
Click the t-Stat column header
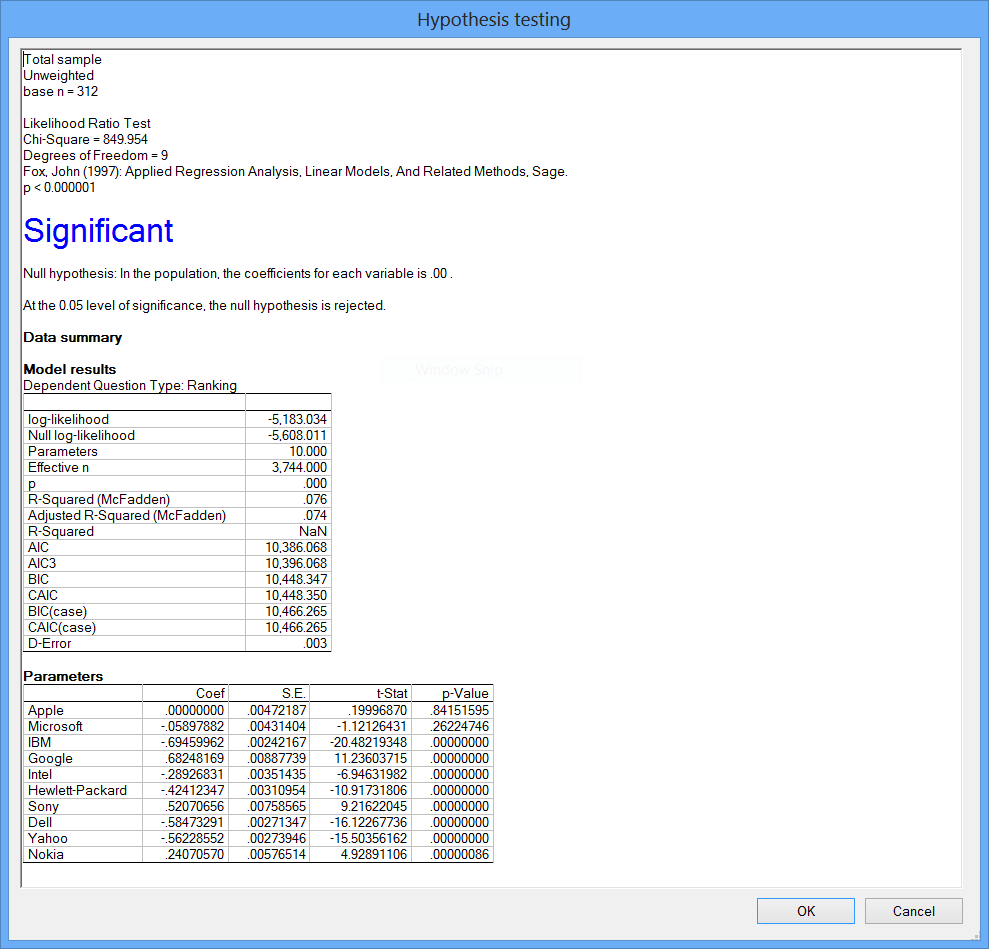pyautogui.click(x=392, y=693)
